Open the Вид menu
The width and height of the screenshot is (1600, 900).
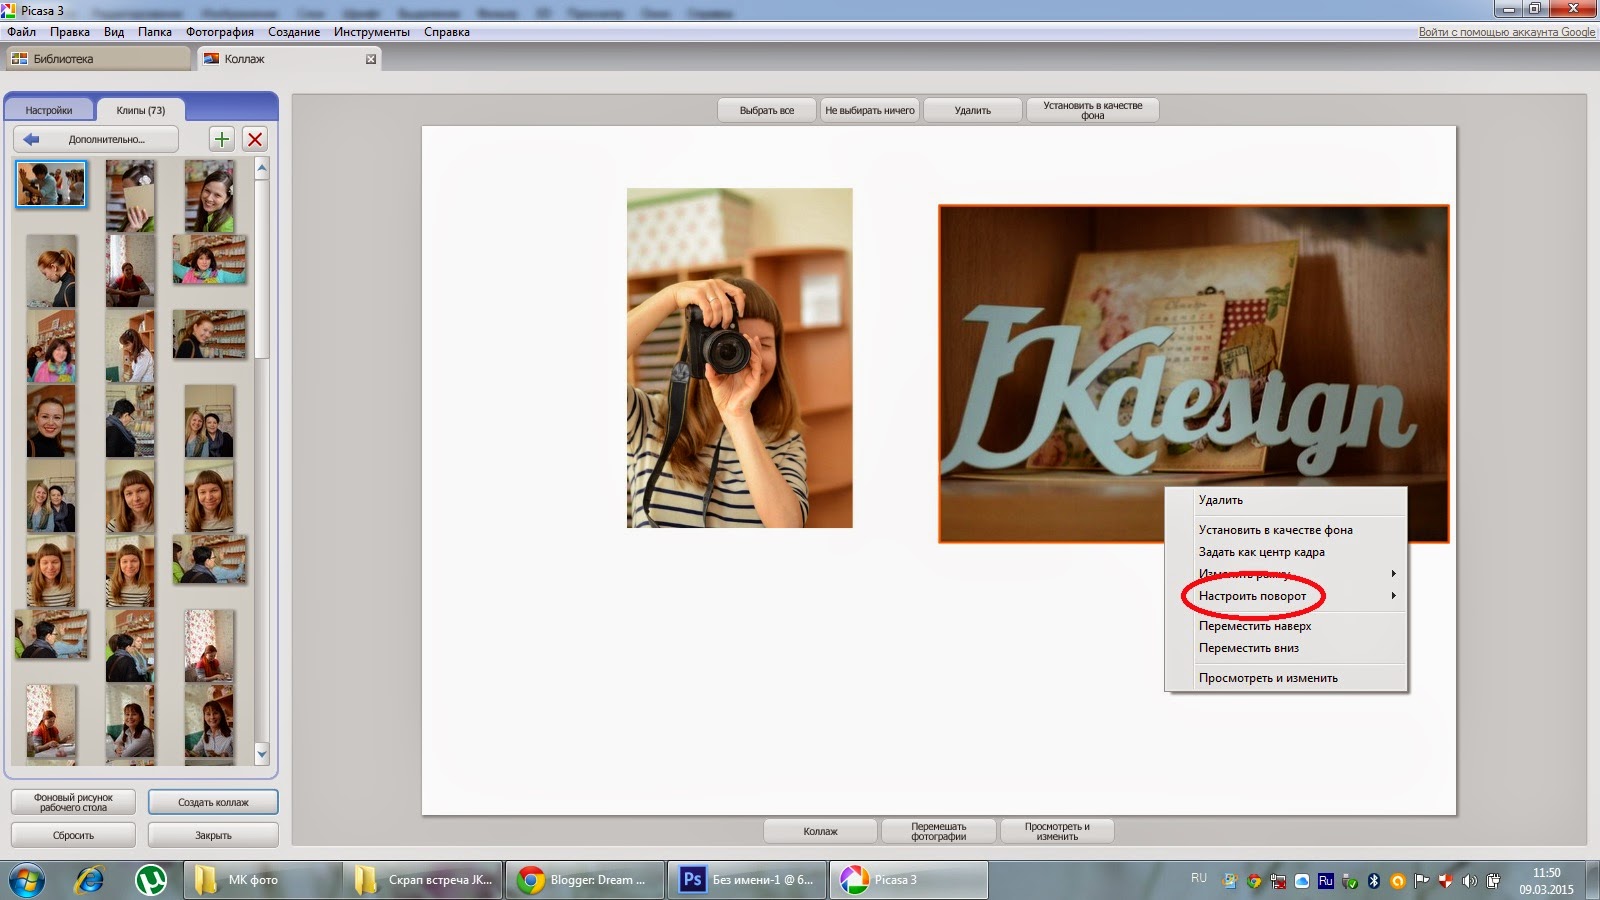click(114, 32)
